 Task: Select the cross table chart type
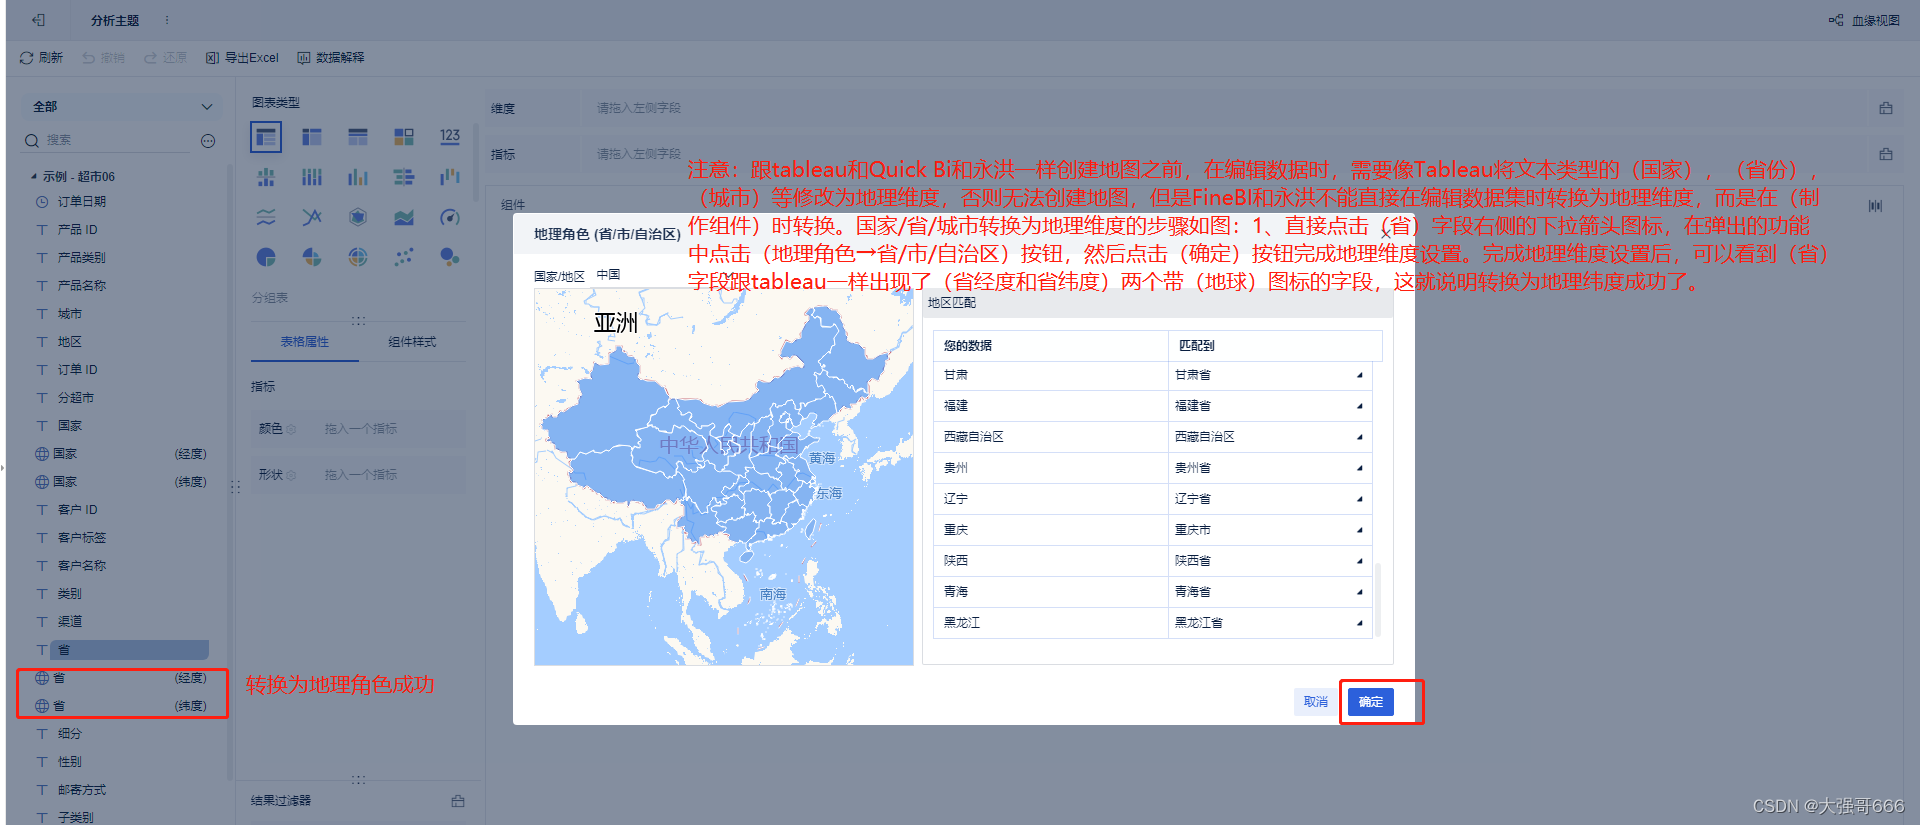point(312,137)
